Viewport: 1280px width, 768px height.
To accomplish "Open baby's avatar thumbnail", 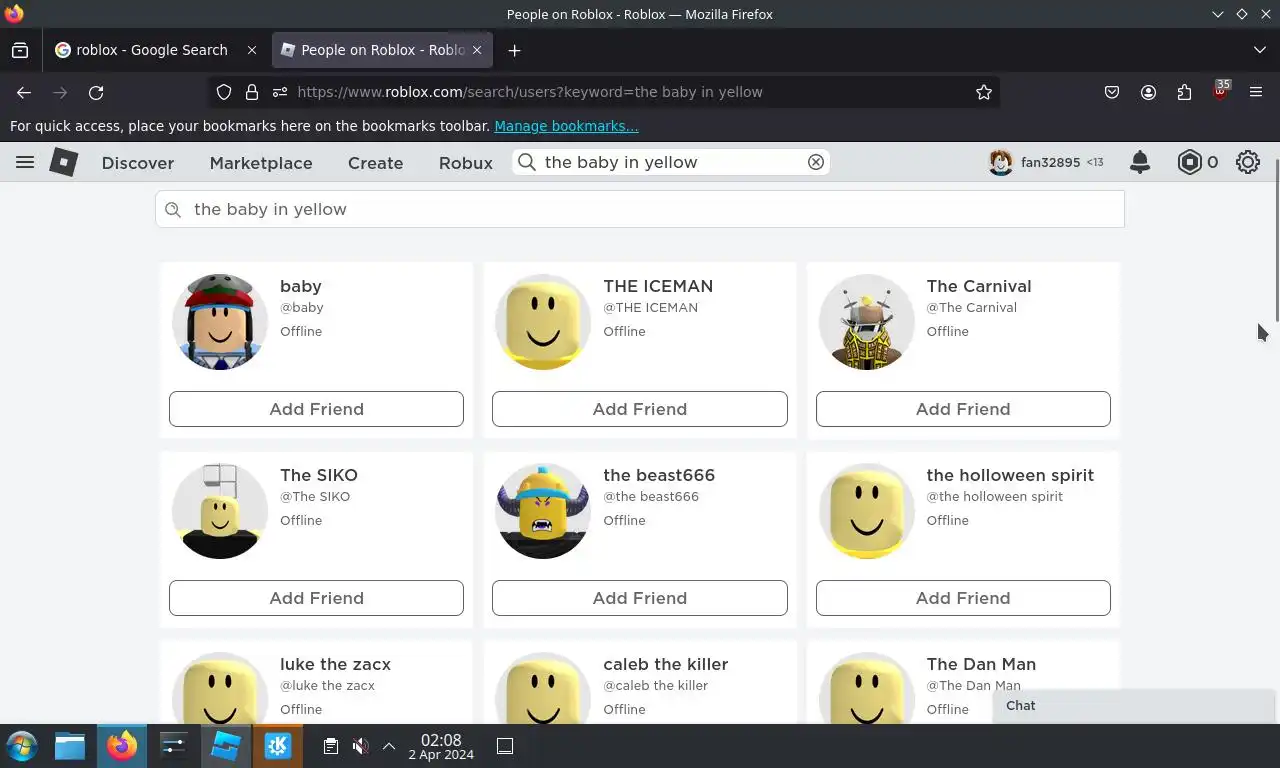I will click(220, 322).
